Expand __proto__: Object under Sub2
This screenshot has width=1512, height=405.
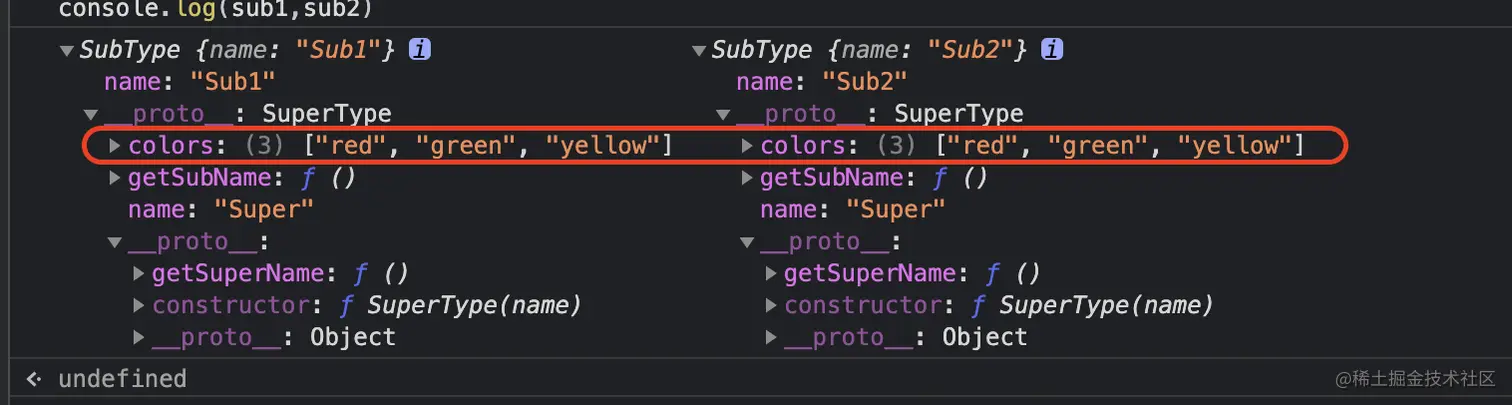pos(771,337)
